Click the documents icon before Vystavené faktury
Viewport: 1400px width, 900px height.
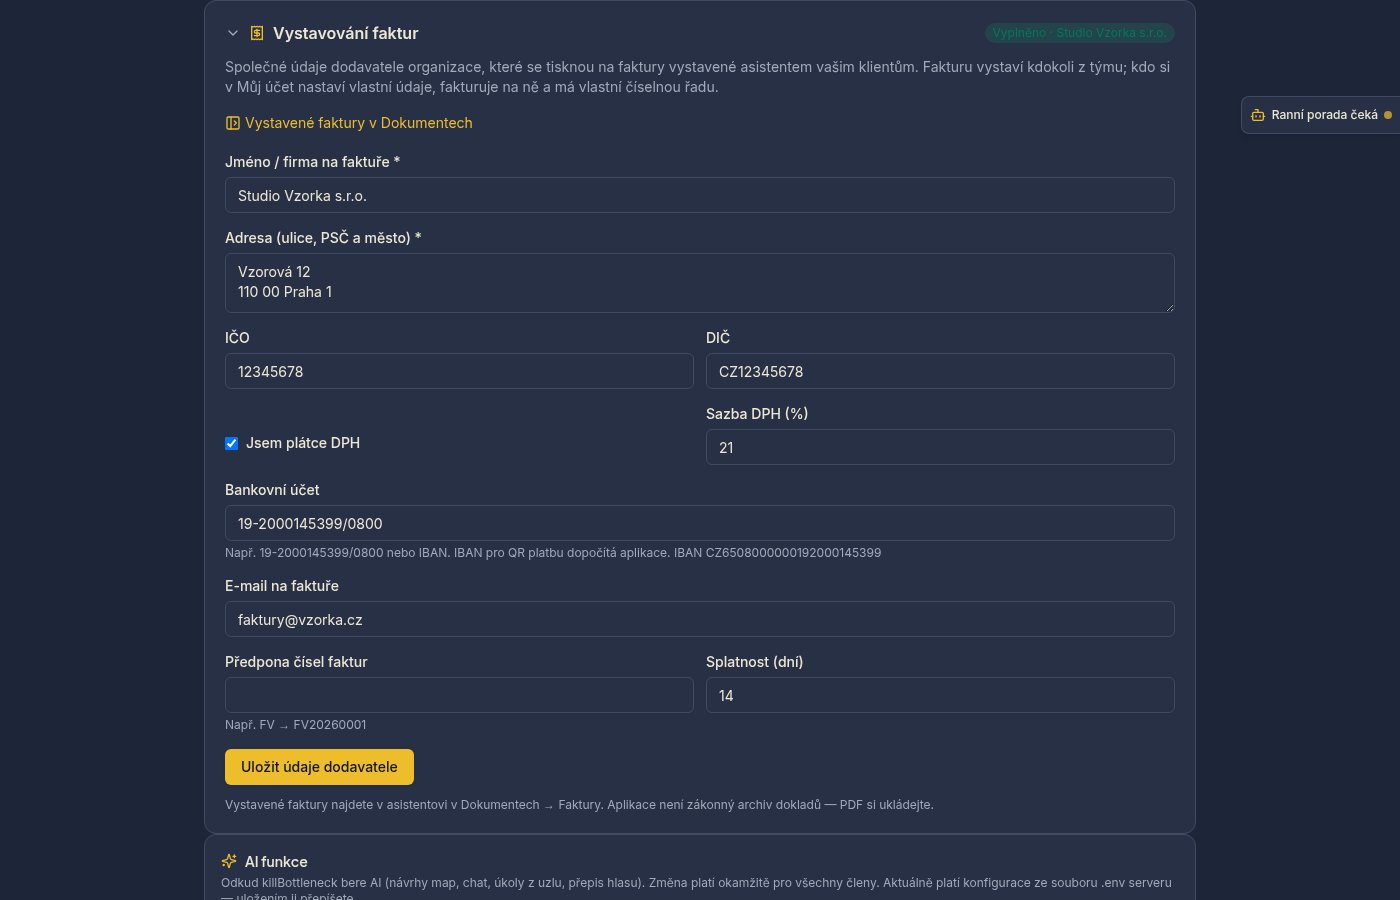(x=233, y=123)
